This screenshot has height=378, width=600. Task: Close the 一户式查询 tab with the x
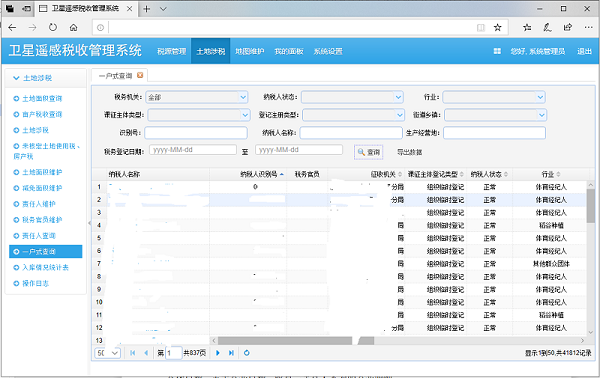pyautogui.click(x=140, y=75)
